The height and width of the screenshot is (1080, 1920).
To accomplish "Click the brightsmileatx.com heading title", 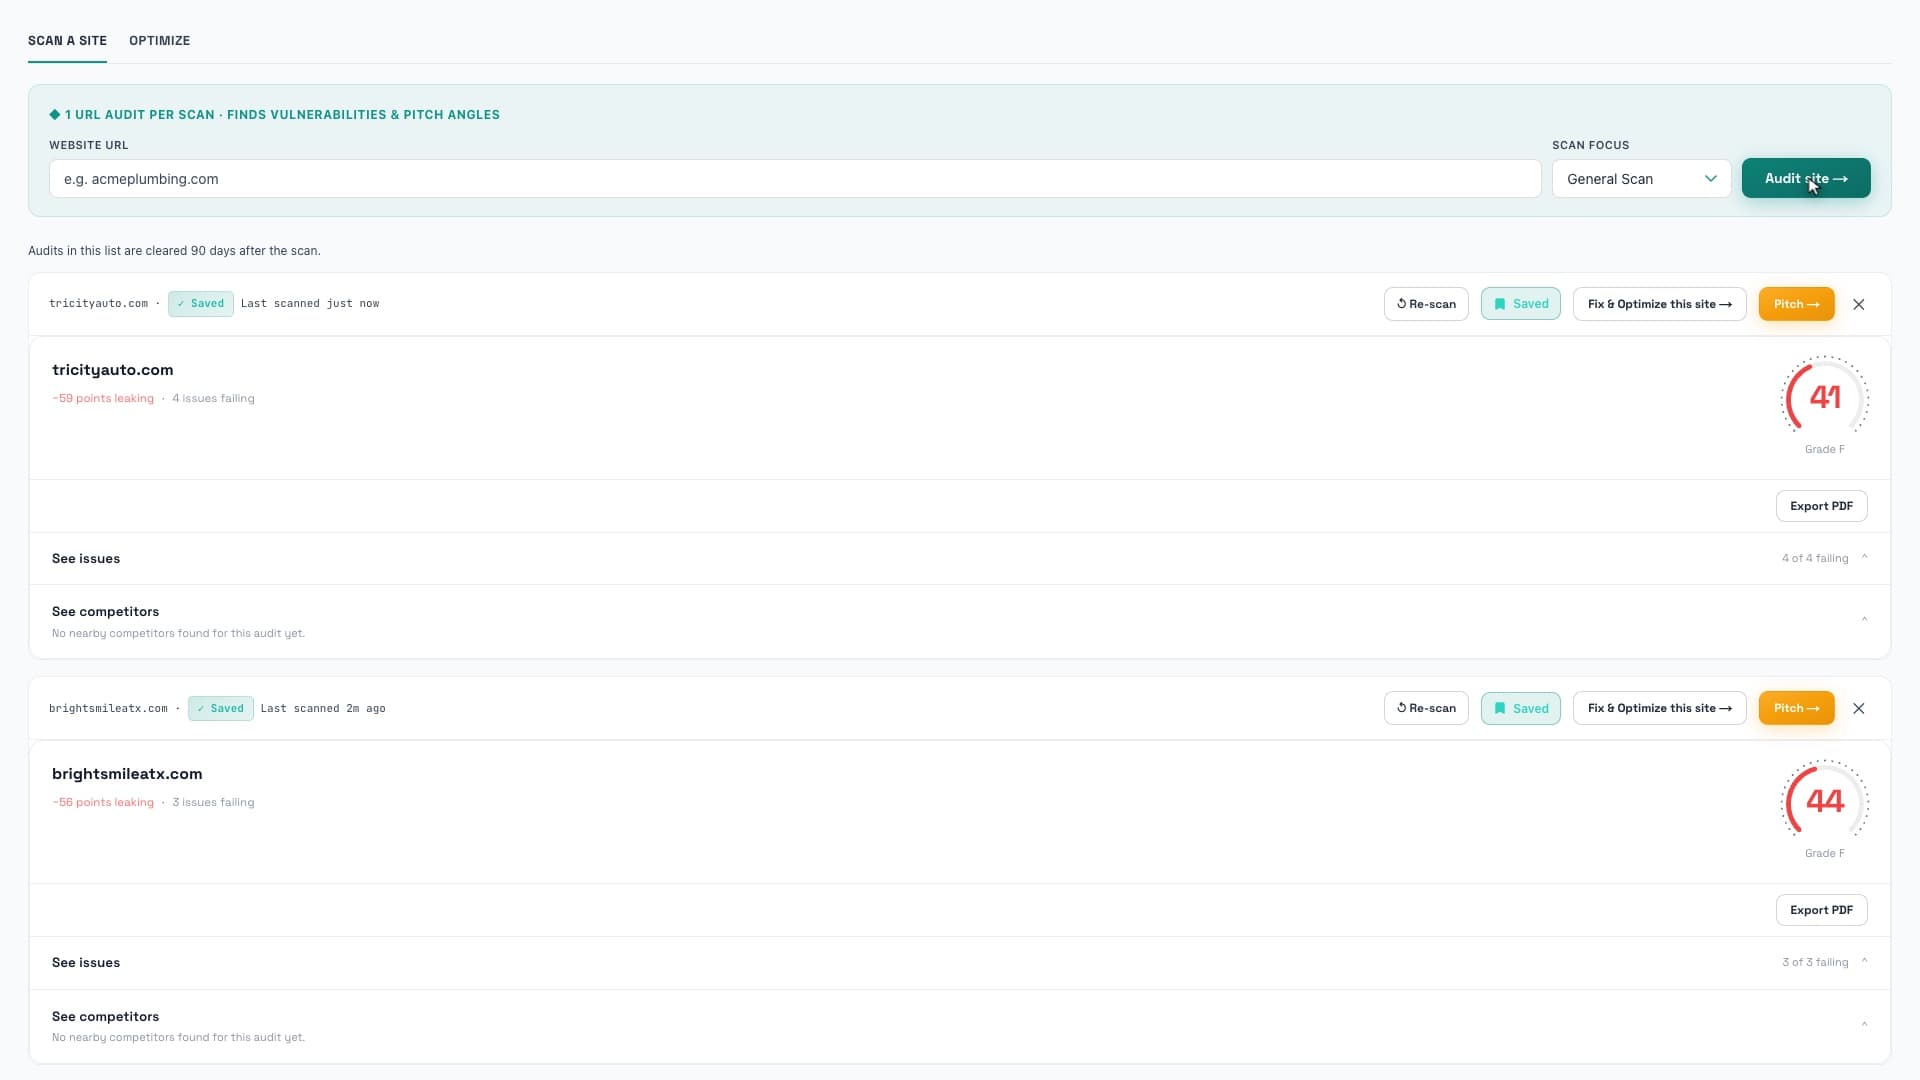I will (x=127, y=774).
